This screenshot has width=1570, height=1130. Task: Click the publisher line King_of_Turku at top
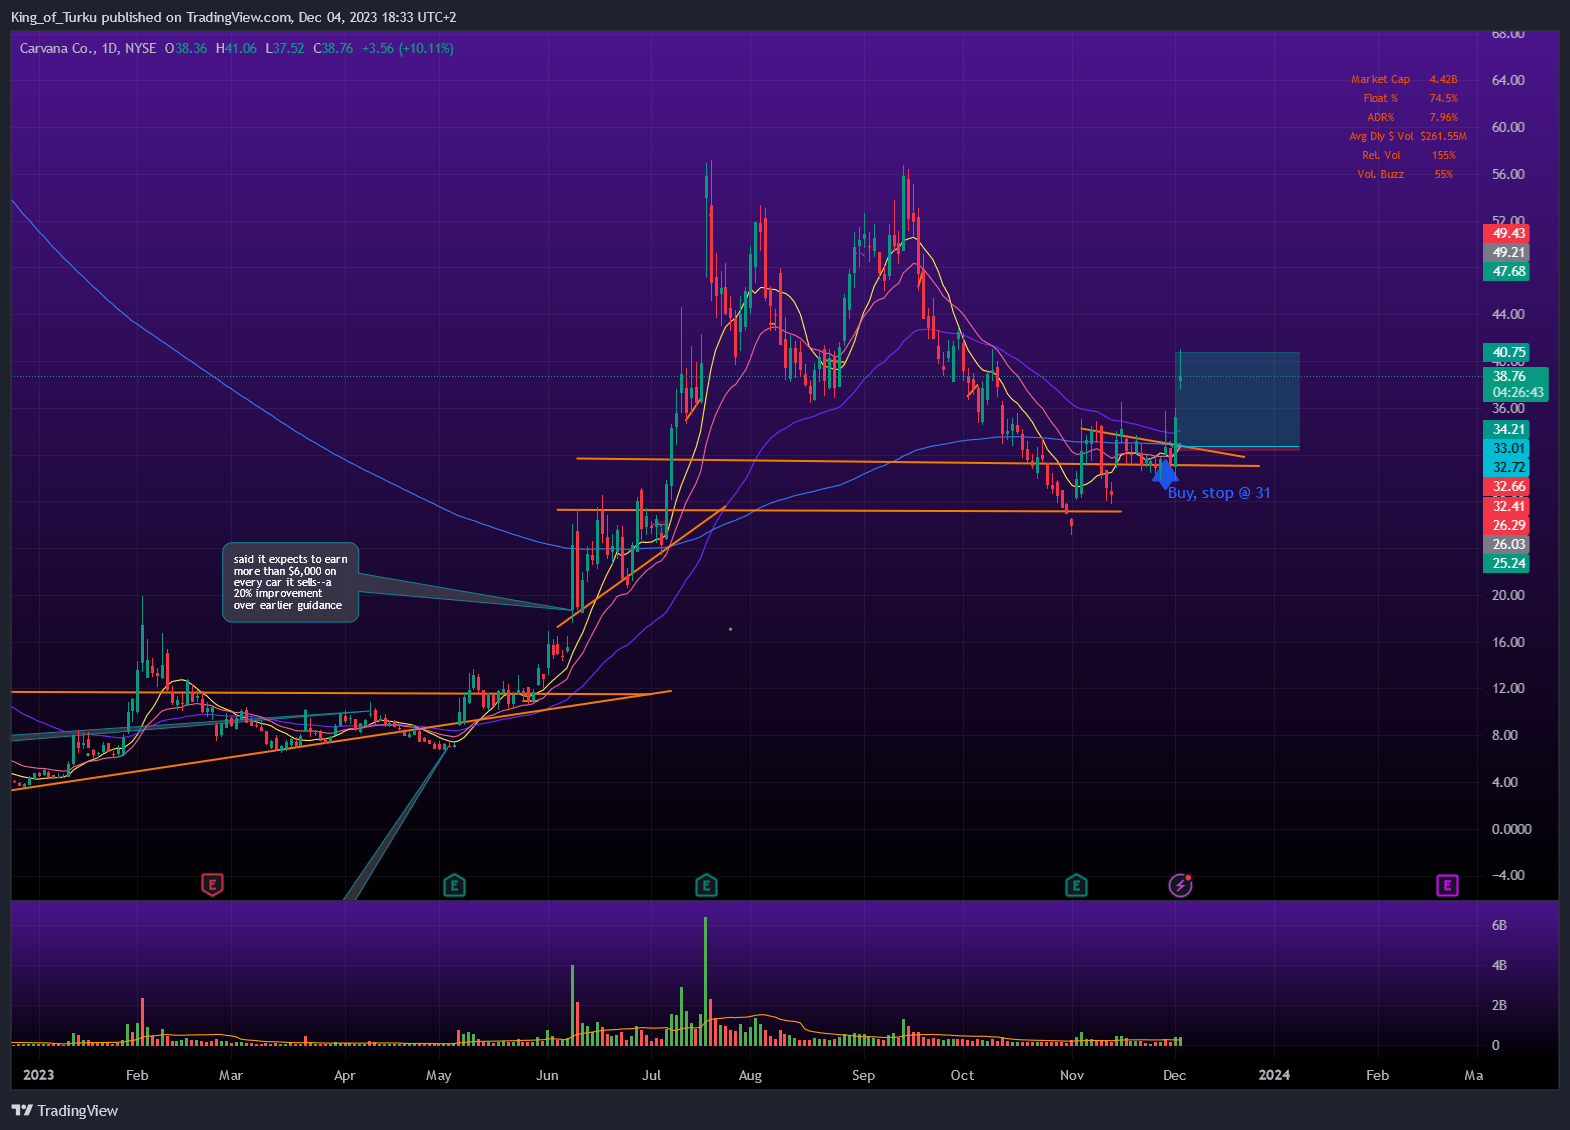[x=233, y=17]
